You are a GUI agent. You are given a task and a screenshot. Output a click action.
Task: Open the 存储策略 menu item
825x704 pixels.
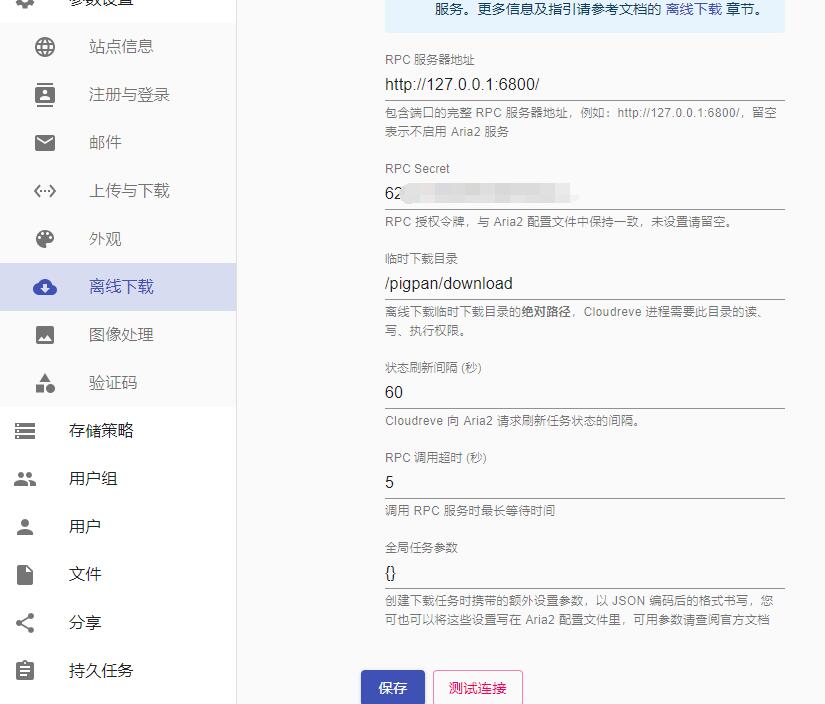click(100, 431)
